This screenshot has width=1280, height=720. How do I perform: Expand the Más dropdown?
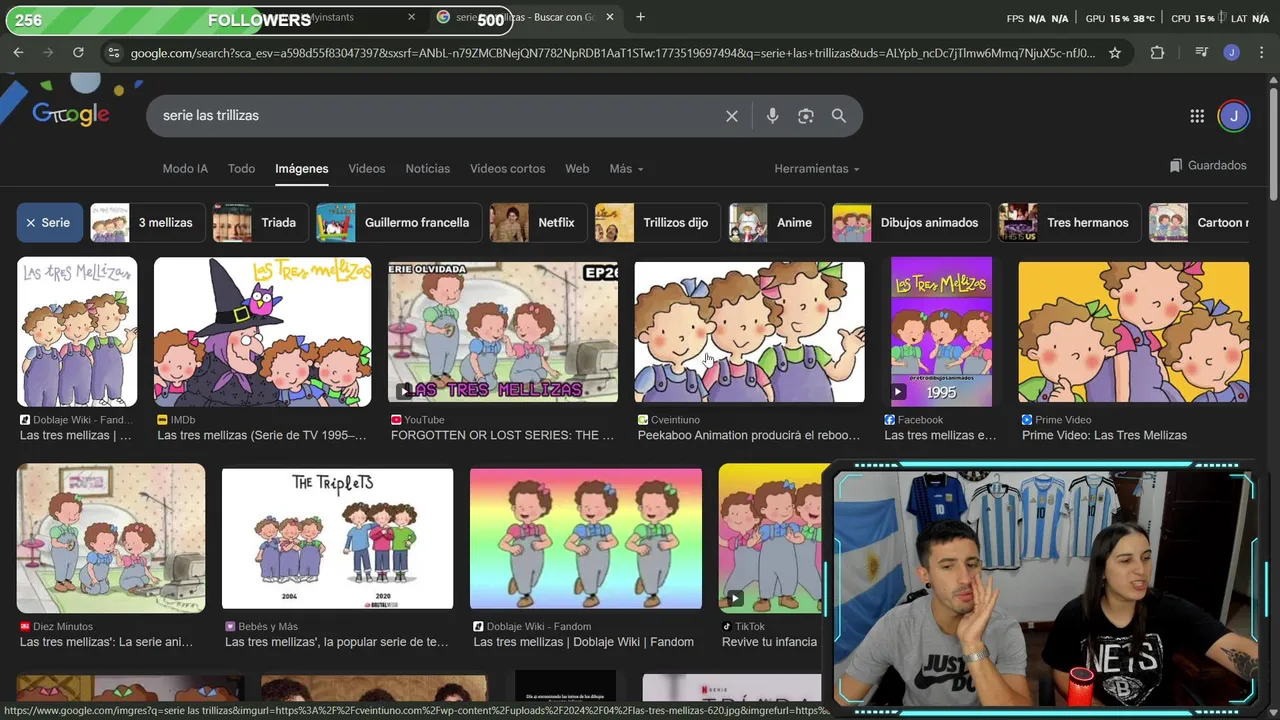tap(627, 169)
